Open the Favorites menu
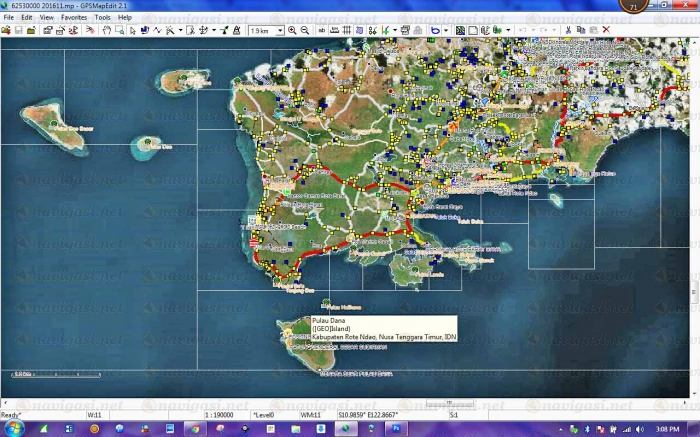This screenshot has width=700, height=437. coord(73,17)
